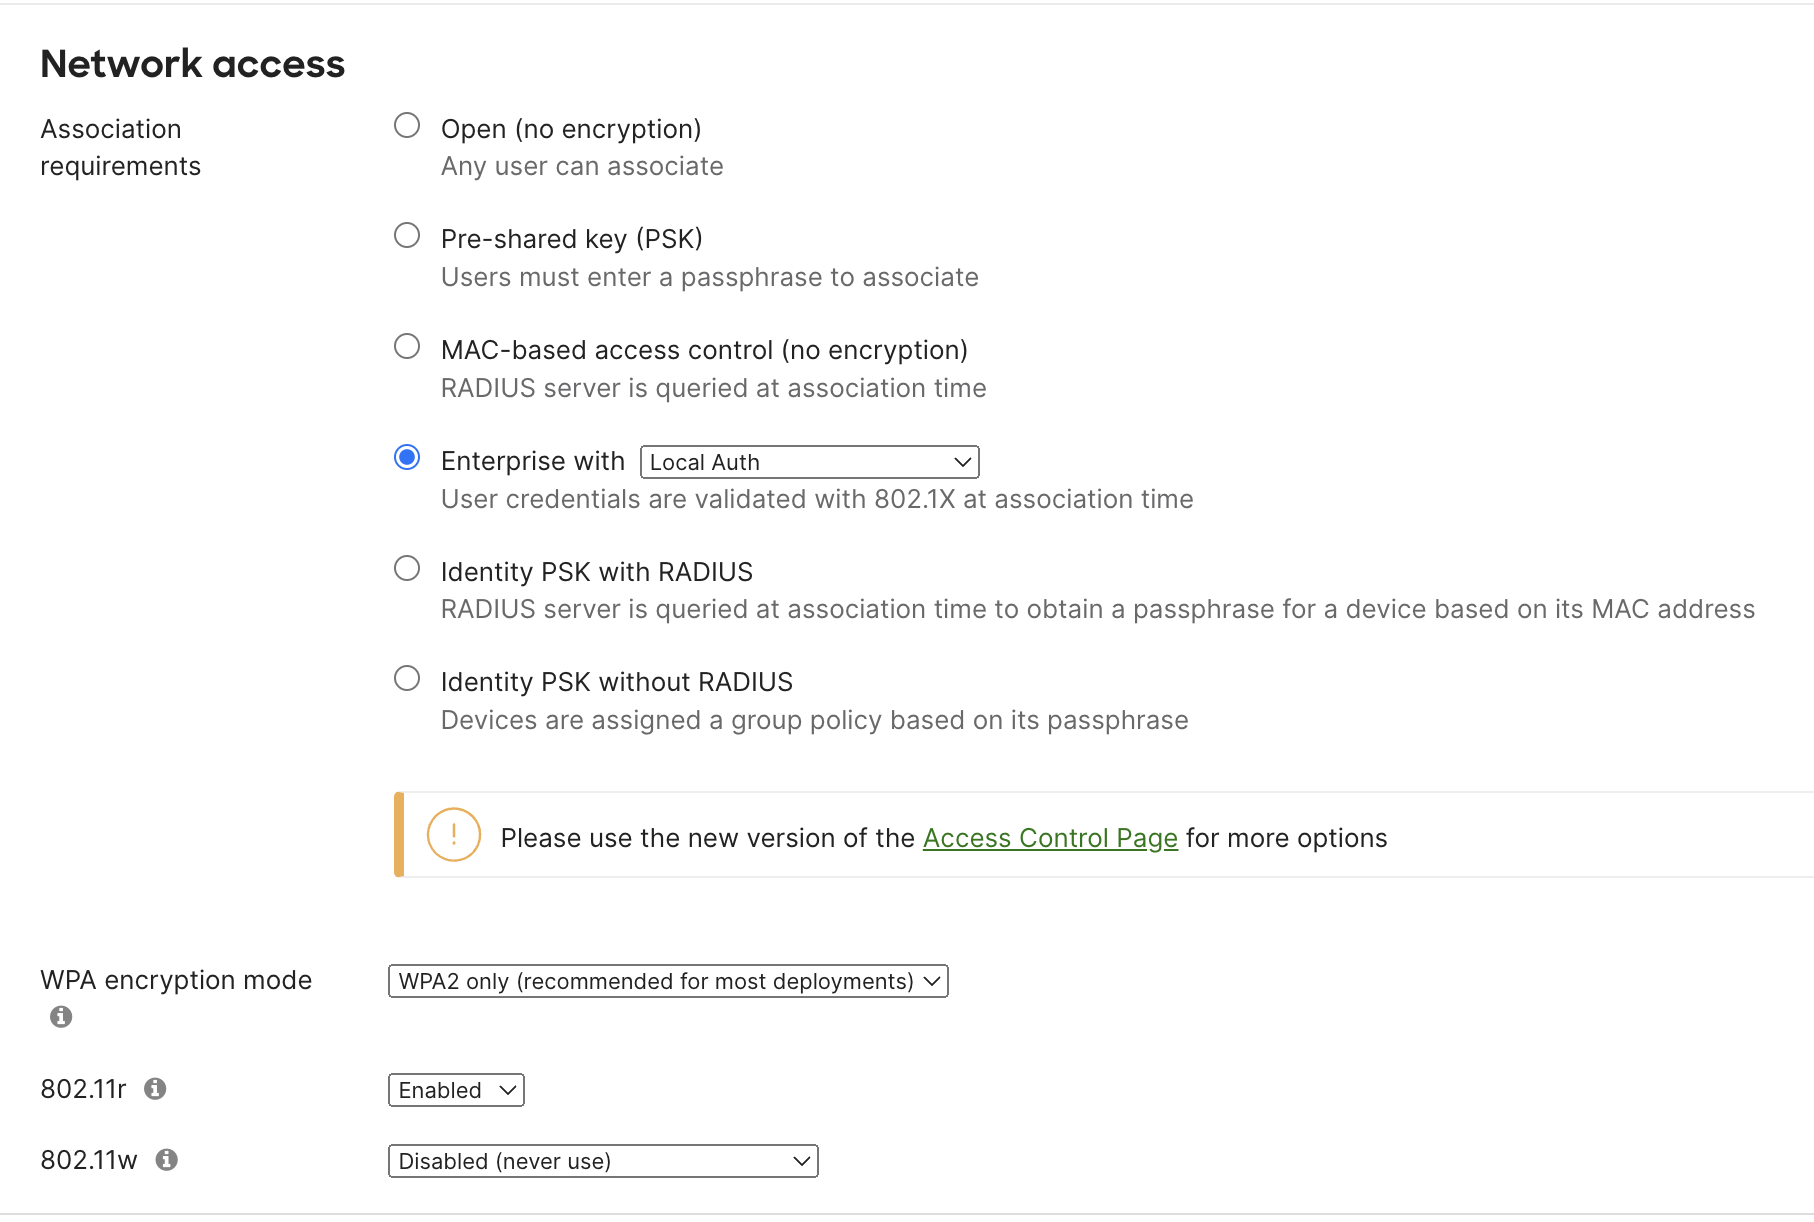Select Identity PSK without RADIUS
Screen dimensions: 1814x1222
tap(407, 678)
